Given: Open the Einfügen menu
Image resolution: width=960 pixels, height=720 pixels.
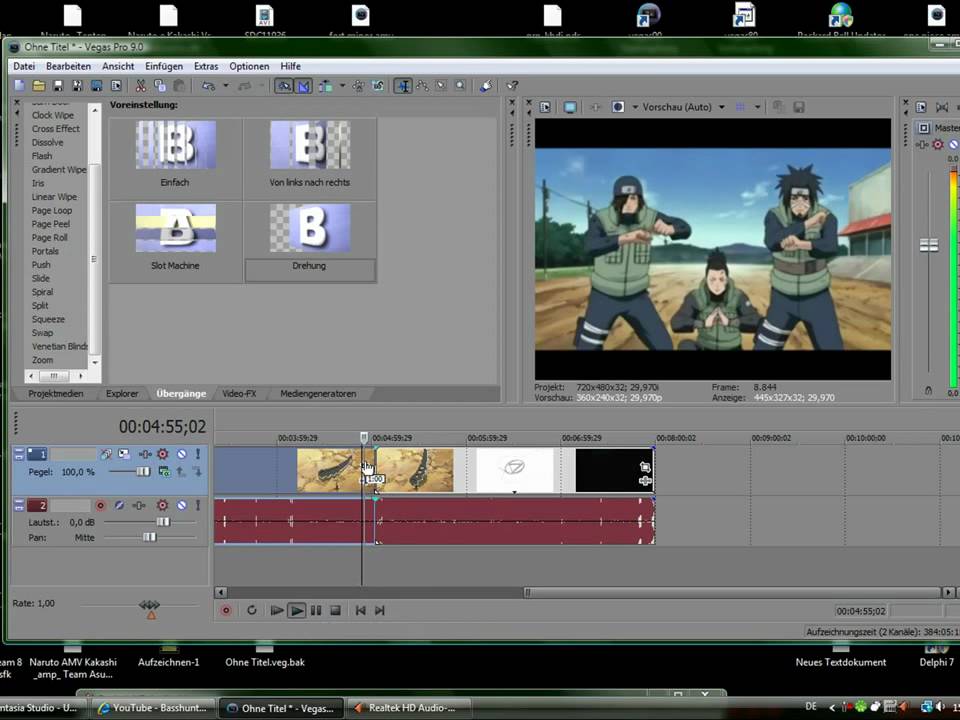Looking at the screenshot, I should (x=163, y=66).
